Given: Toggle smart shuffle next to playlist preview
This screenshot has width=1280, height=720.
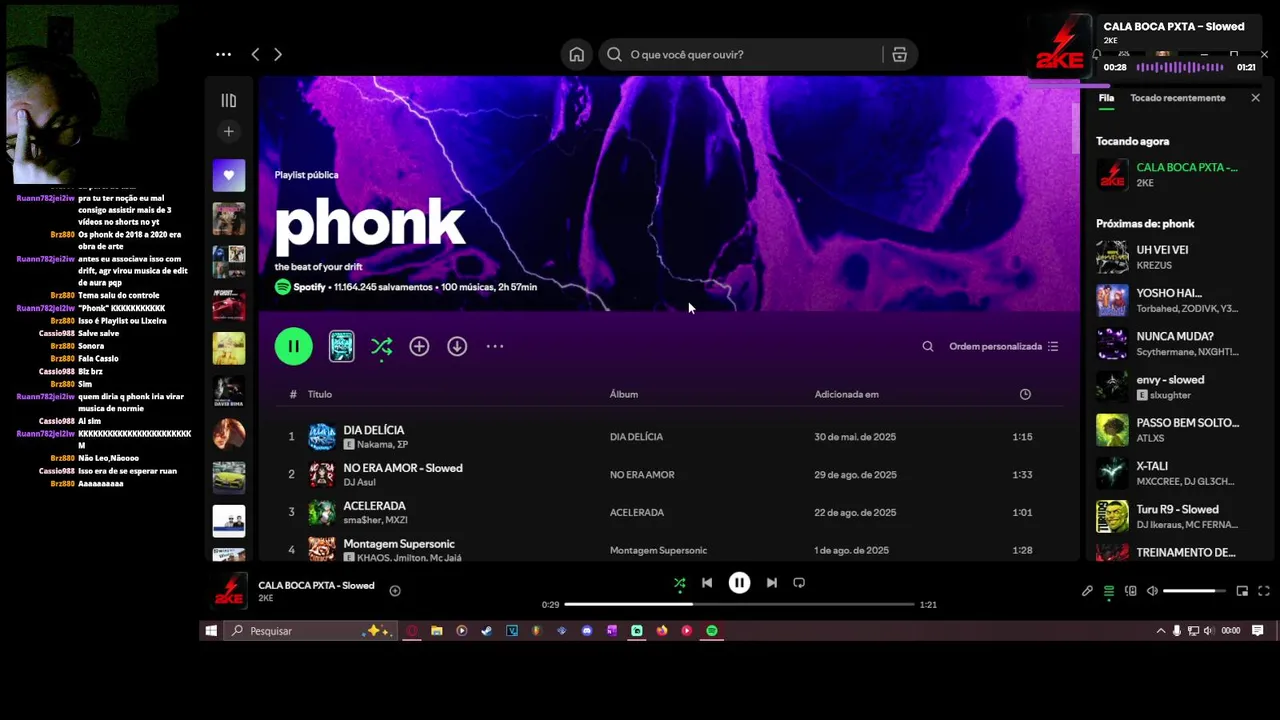Looking at the screenshot, I should pyautogui.click(x=381, y=347).
